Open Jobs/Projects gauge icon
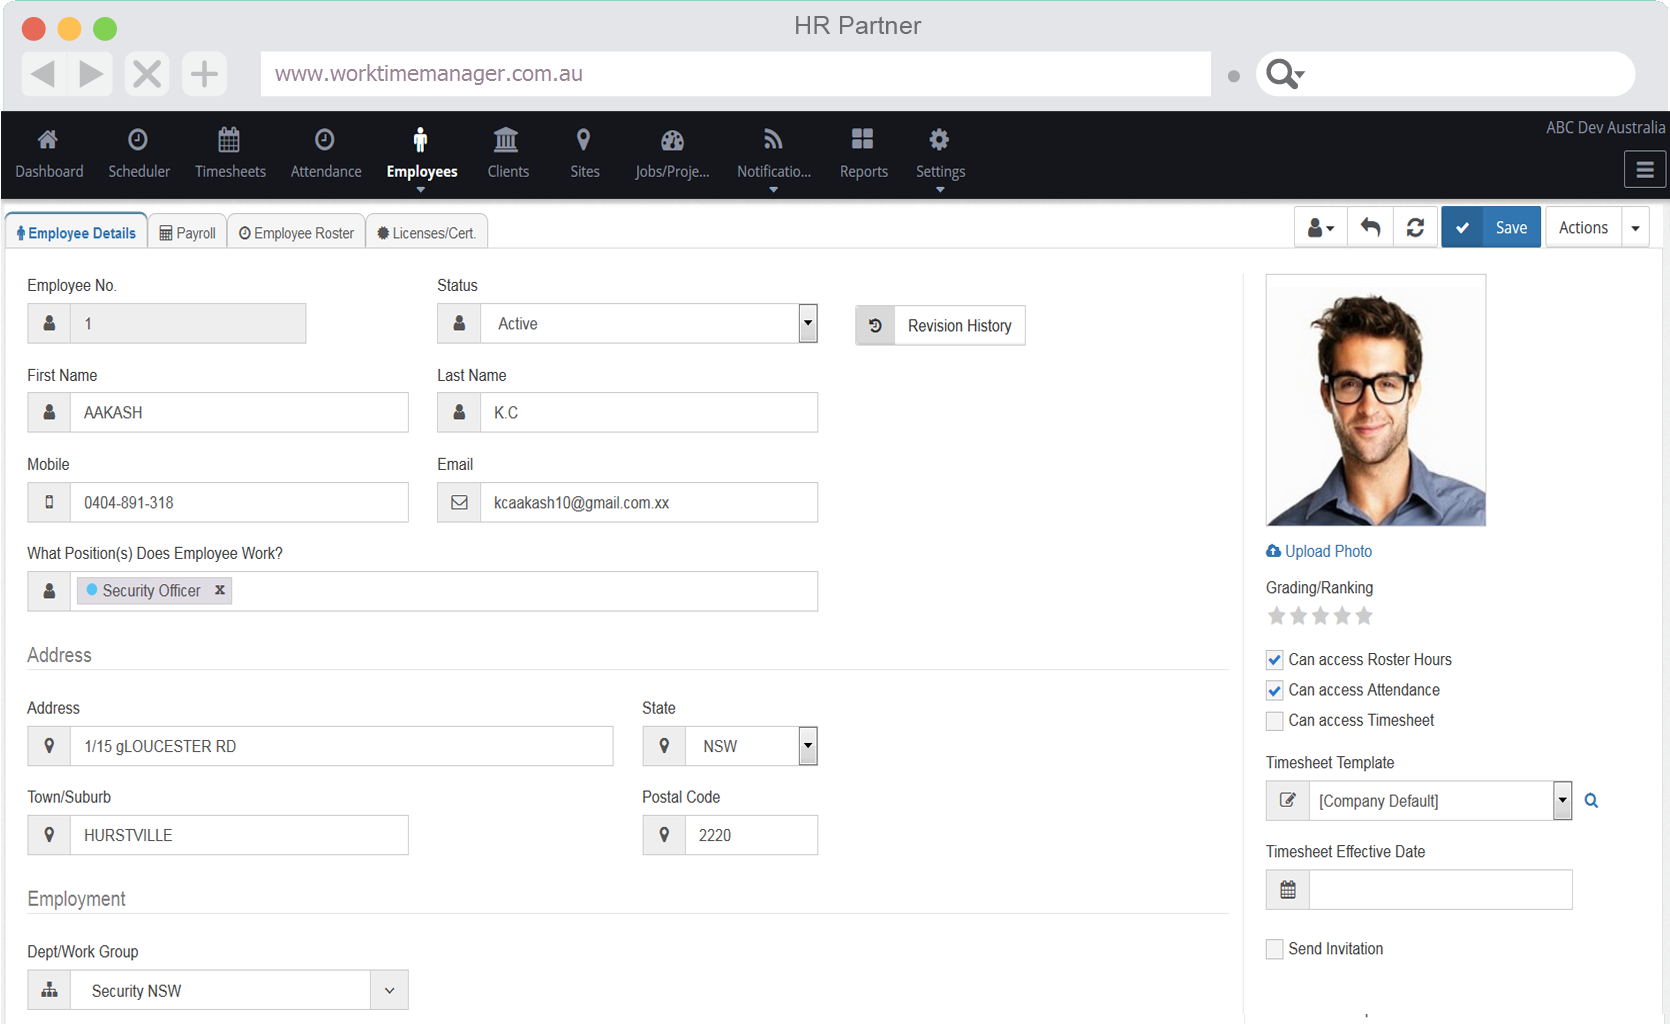Viewport: 1670px width, 1024px height. click(x=673, y=140)
